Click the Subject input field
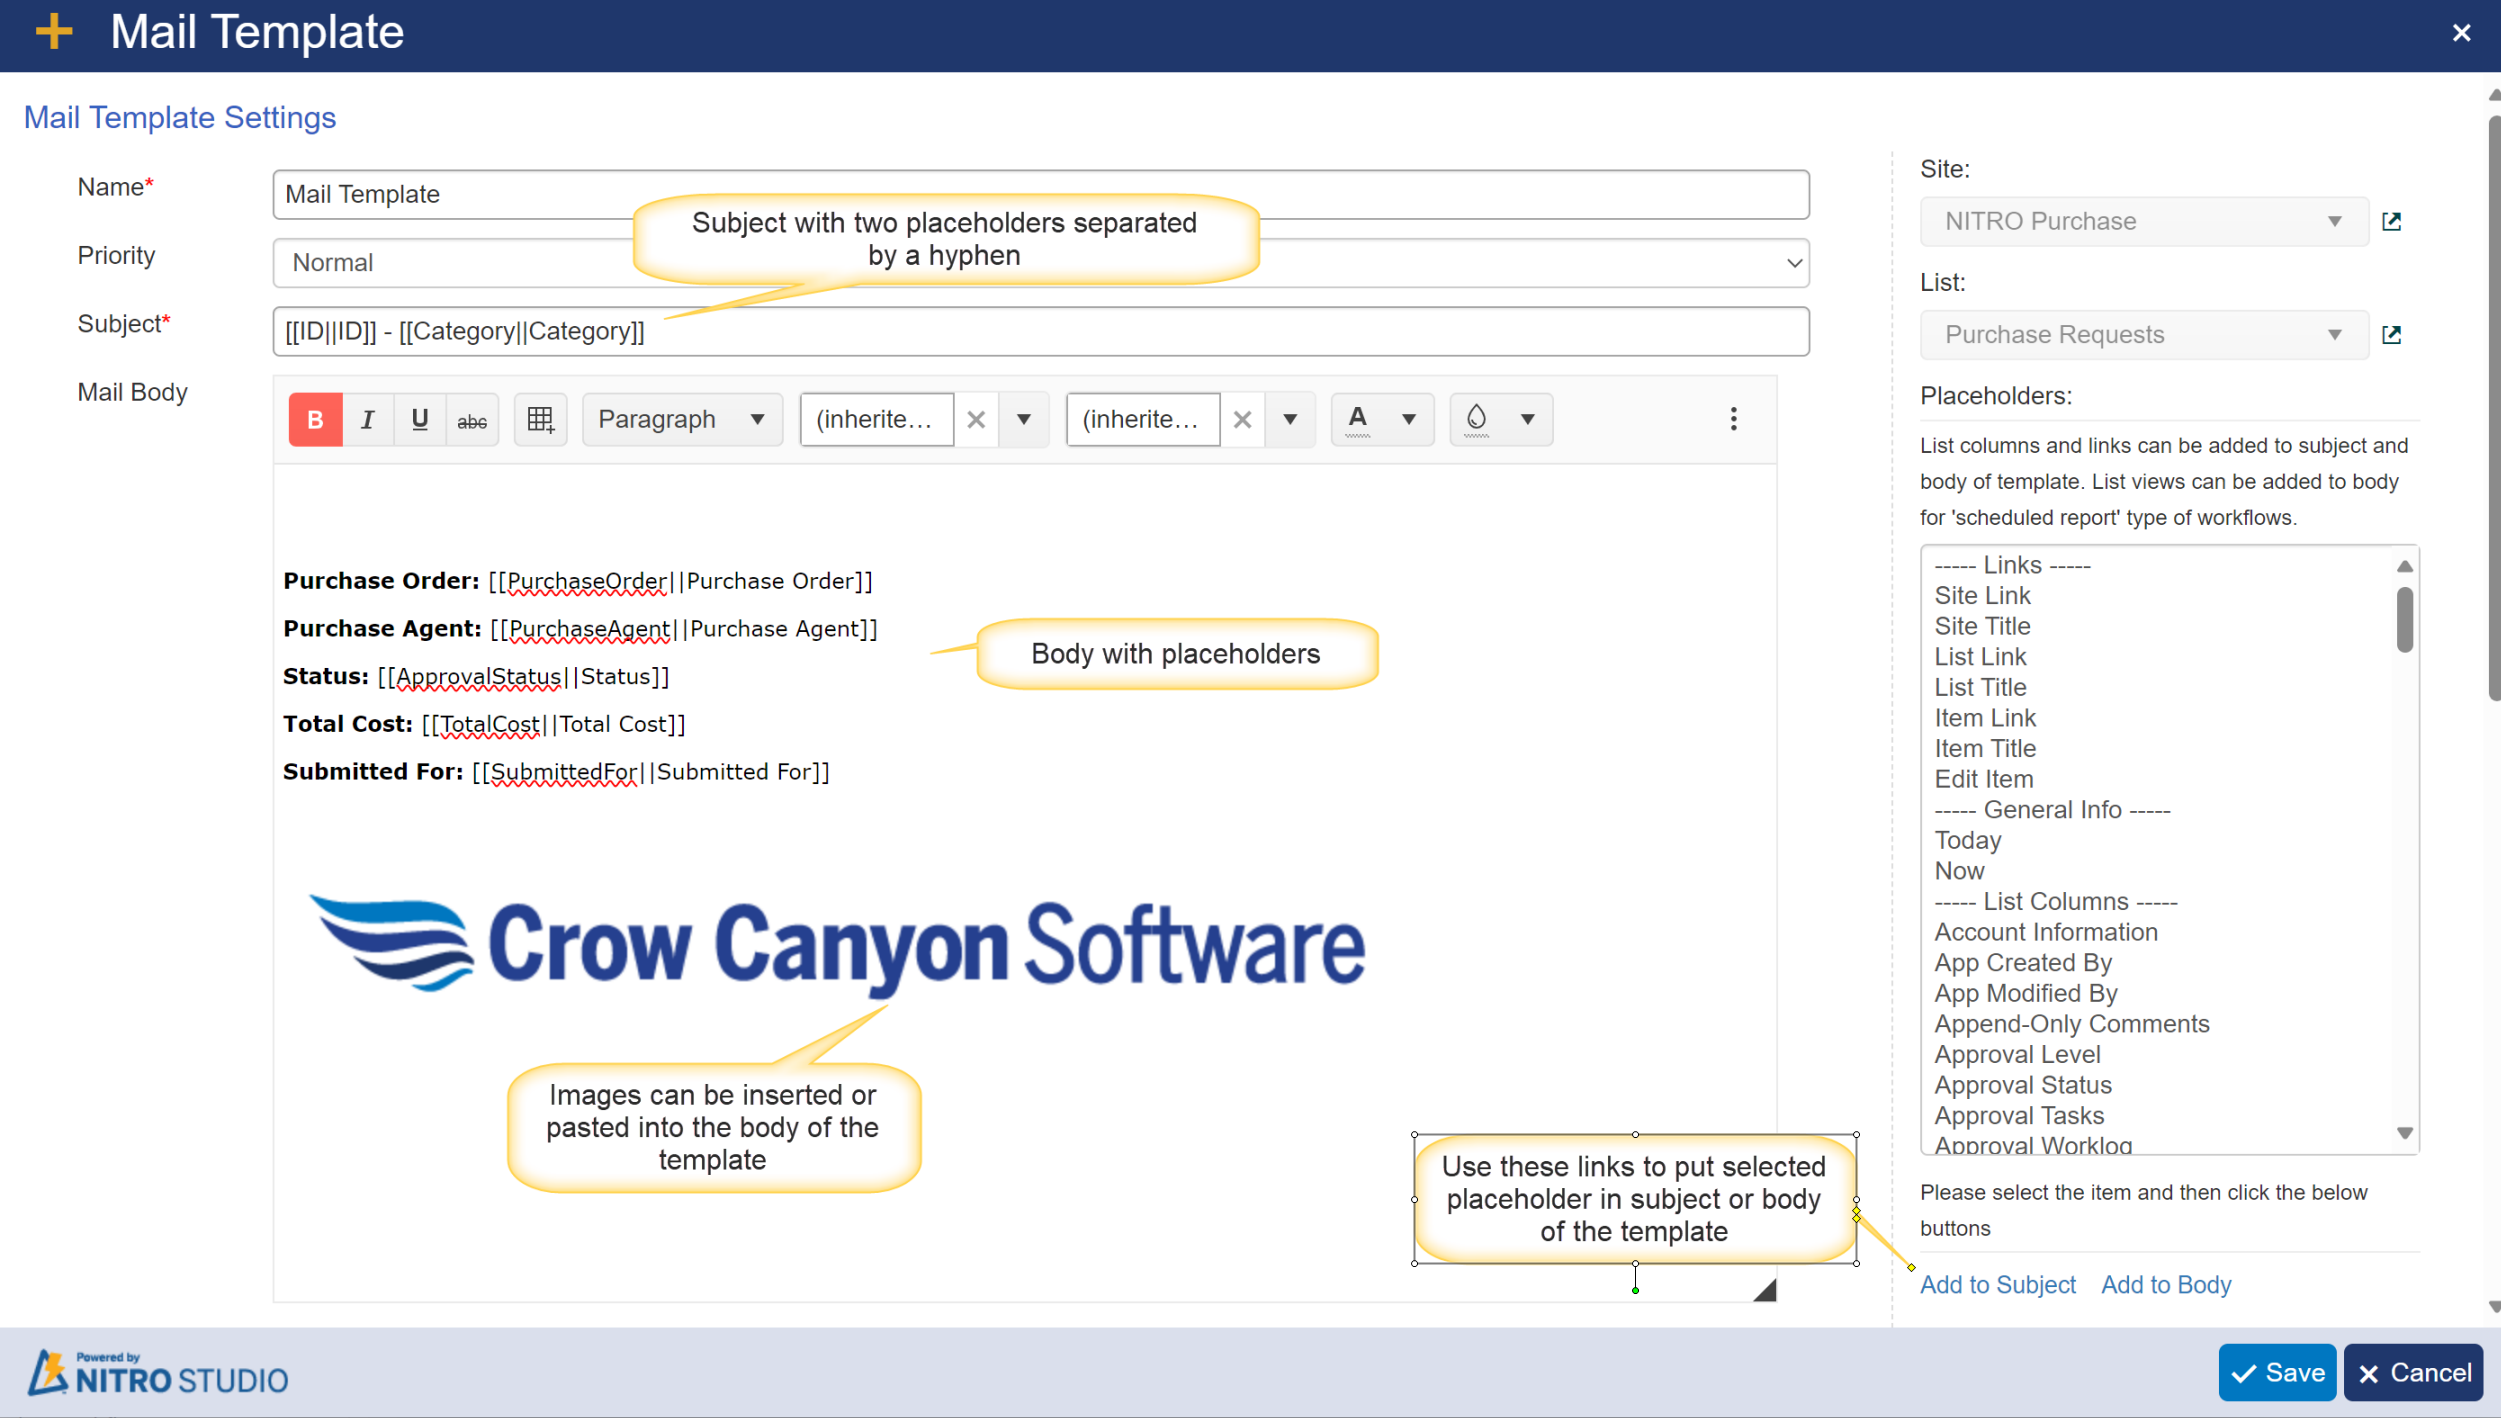Viewport: 2501px width, 1418px height. (x=1041, y=331)
